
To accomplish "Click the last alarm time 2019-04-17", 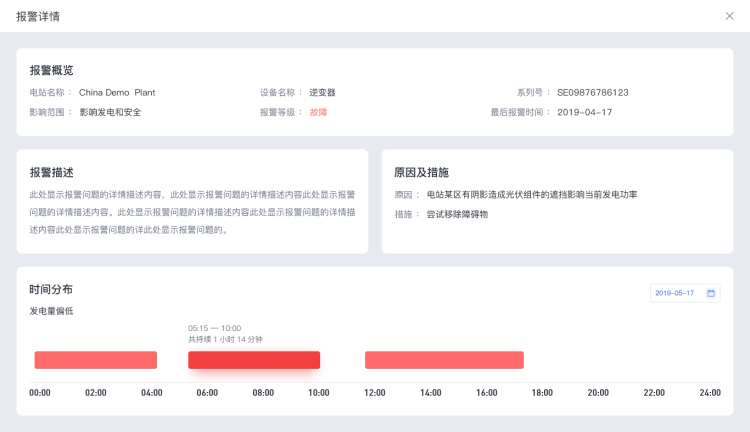I will [x=584, y=112].
